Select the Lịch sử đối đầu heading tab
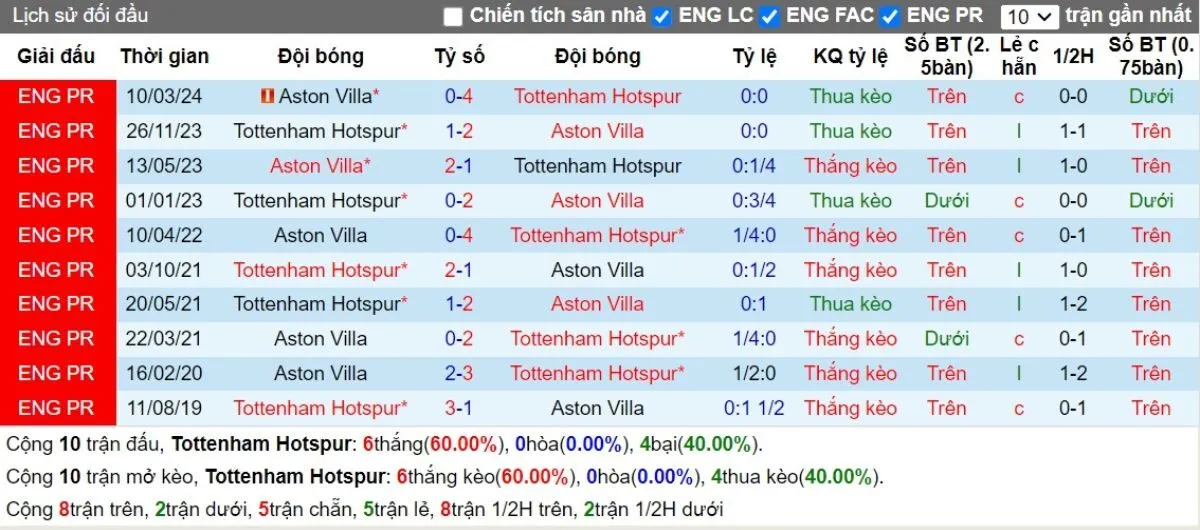The height and width of the screenshot is (530, 1200). click(80, 15)
